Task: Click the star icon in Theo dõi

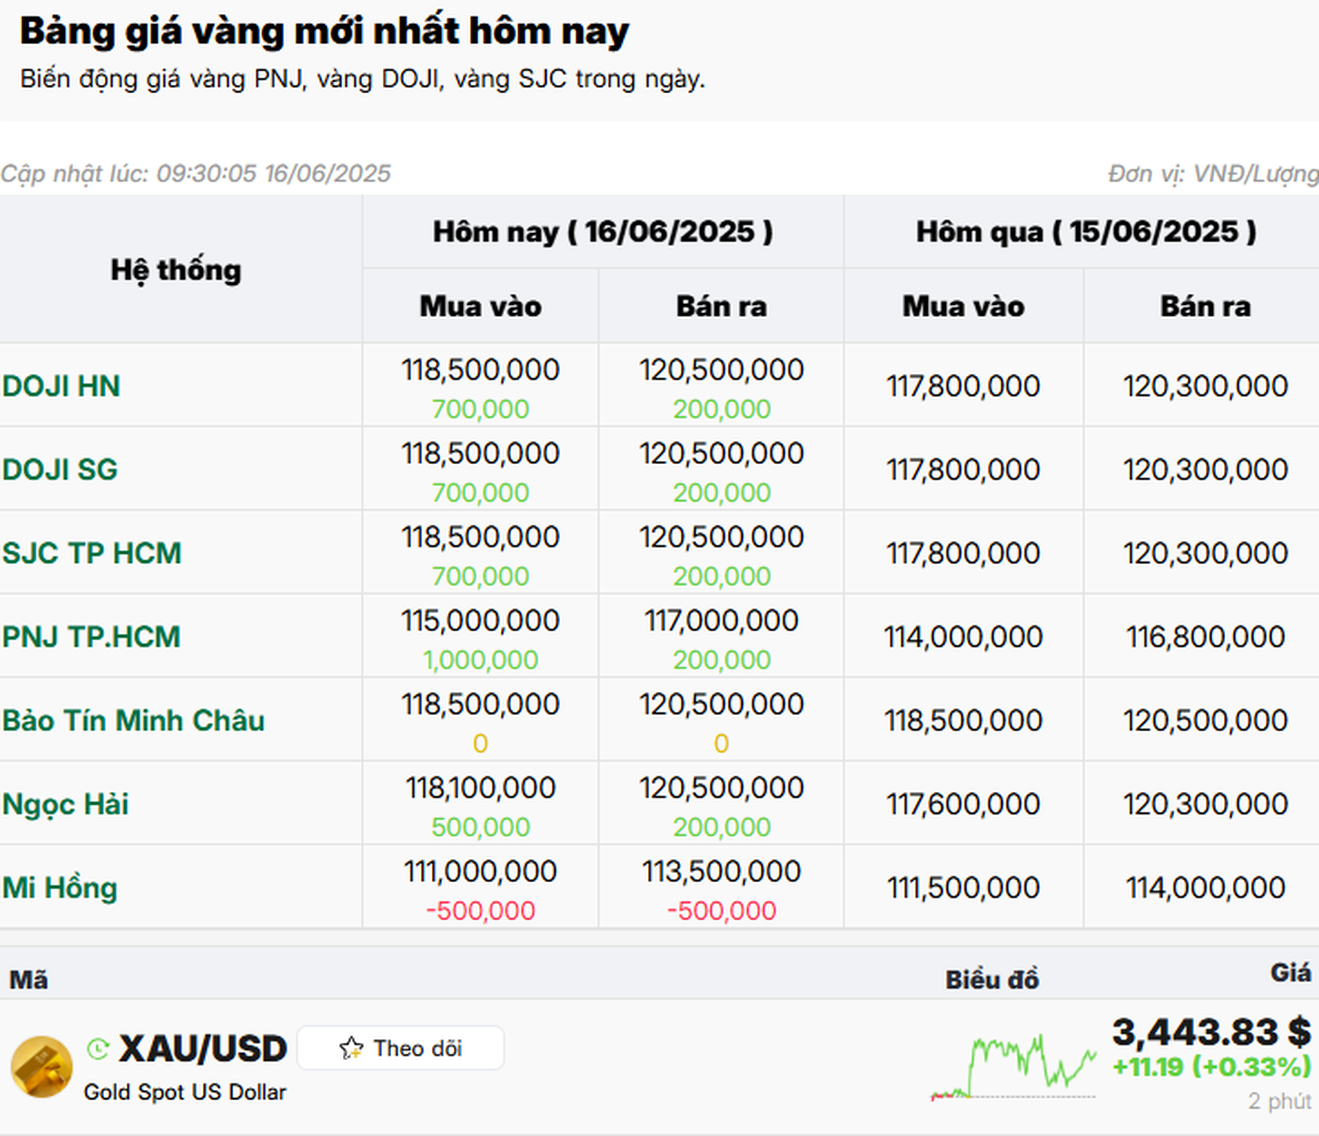Action: click(351, 1048)
